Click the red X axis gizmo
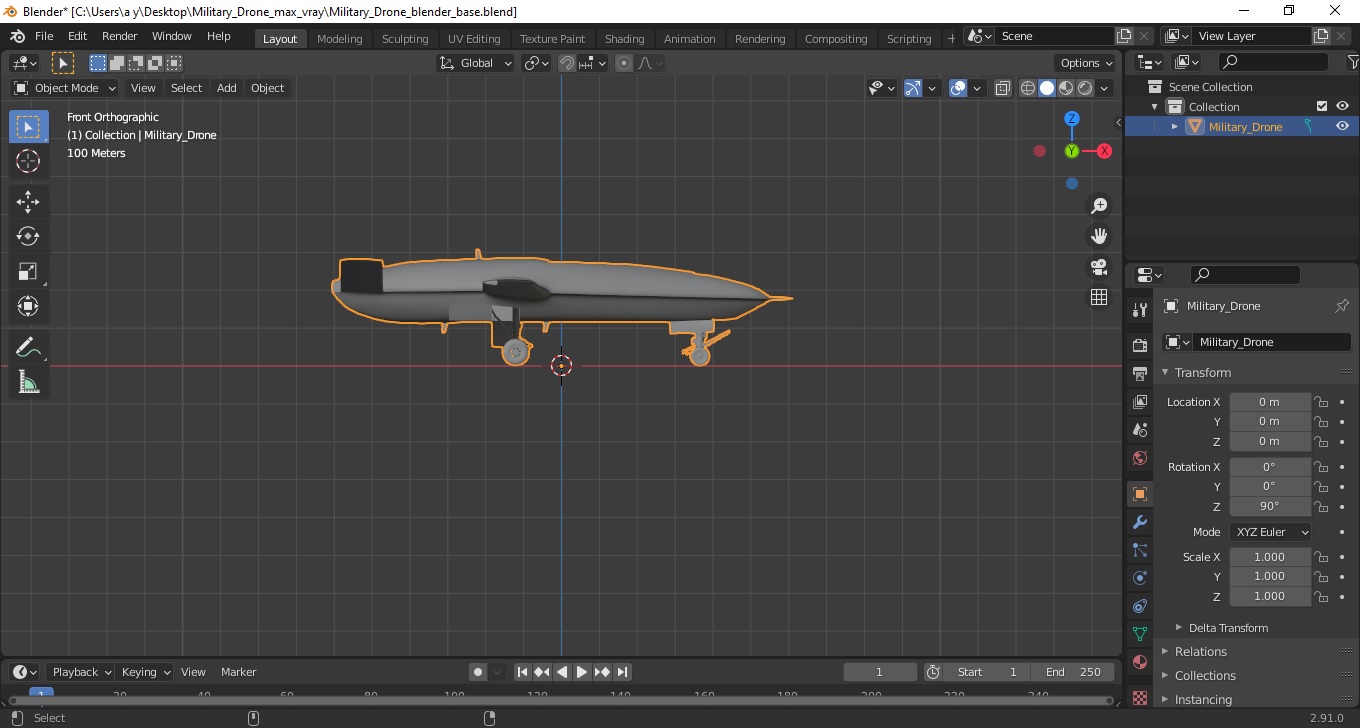 [x=1104, y=151]
